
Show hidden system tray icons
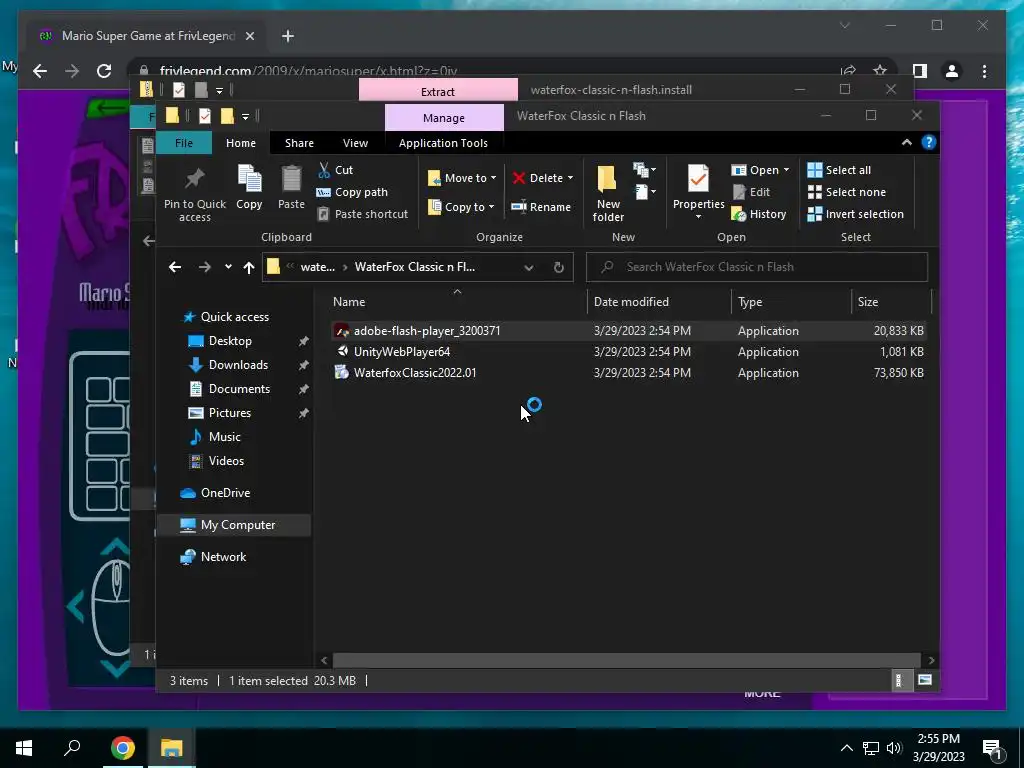click(x=846, y=748)
